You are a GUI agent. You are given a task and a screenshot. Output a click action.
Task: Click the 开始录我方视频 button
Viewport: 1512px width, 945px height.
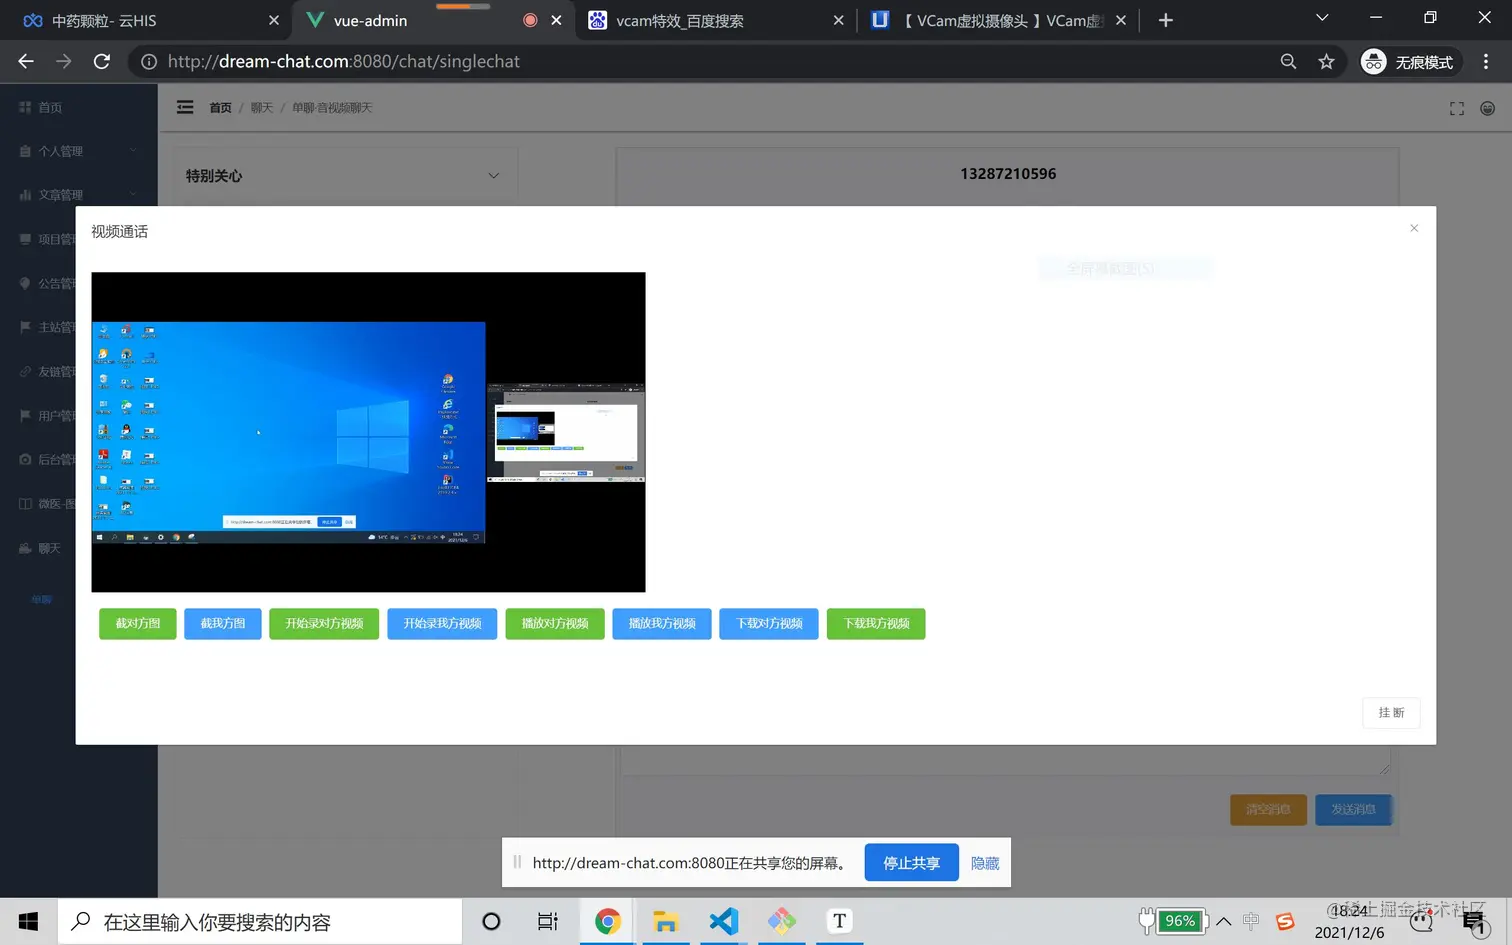(442, 623)
